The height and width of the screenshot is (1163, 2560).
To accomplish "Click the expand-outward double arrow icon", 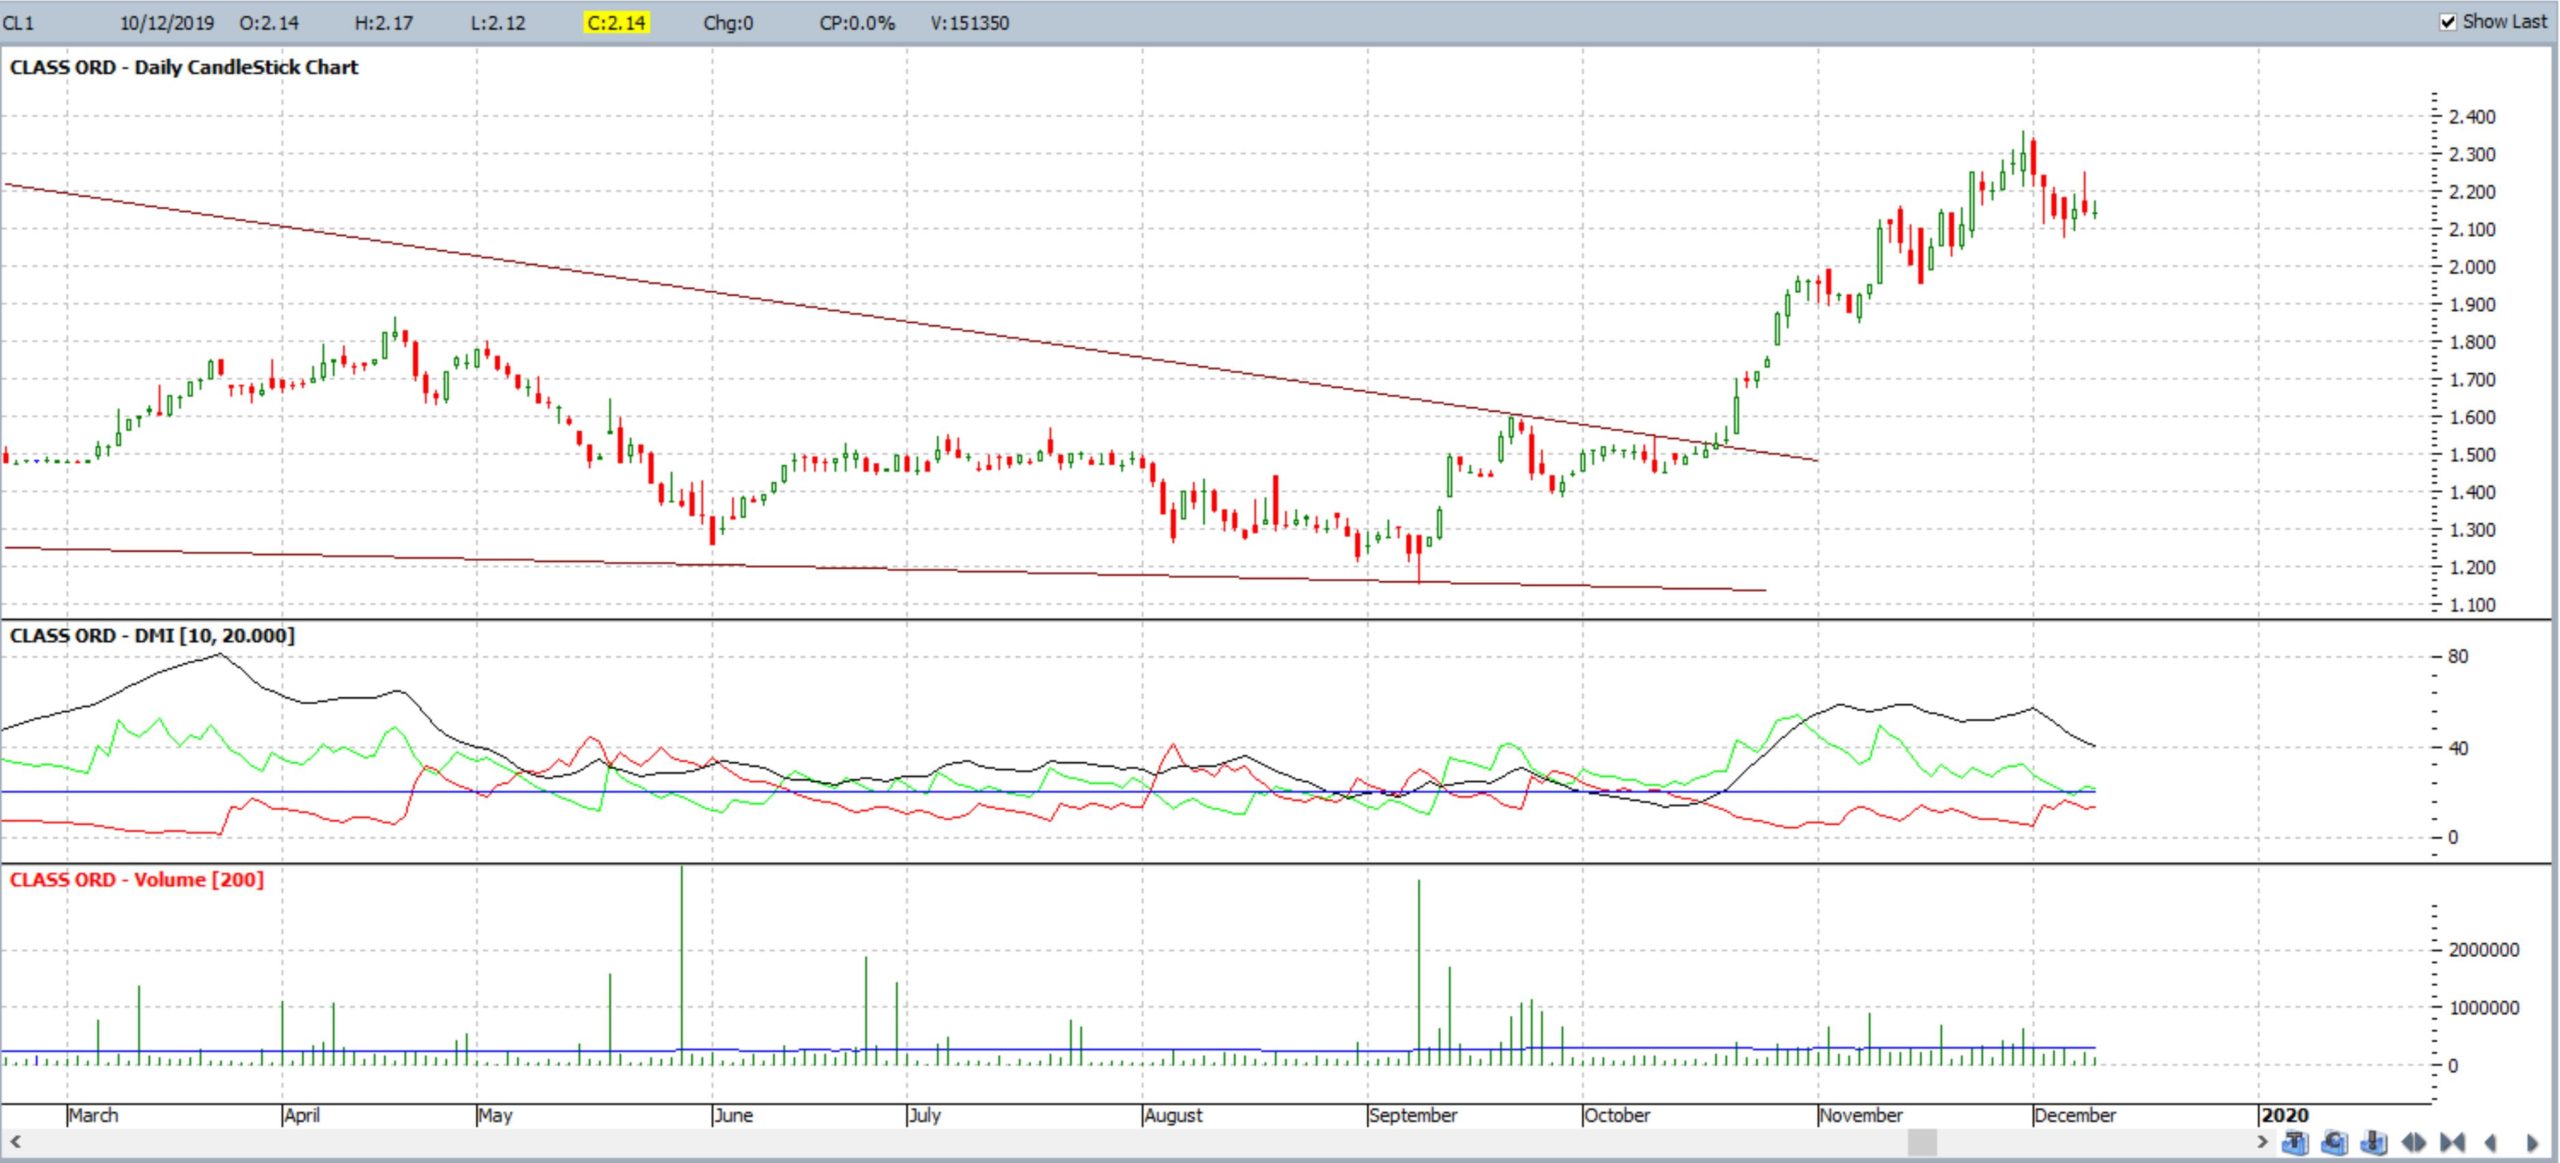I will click(x=2413, y=1142).
